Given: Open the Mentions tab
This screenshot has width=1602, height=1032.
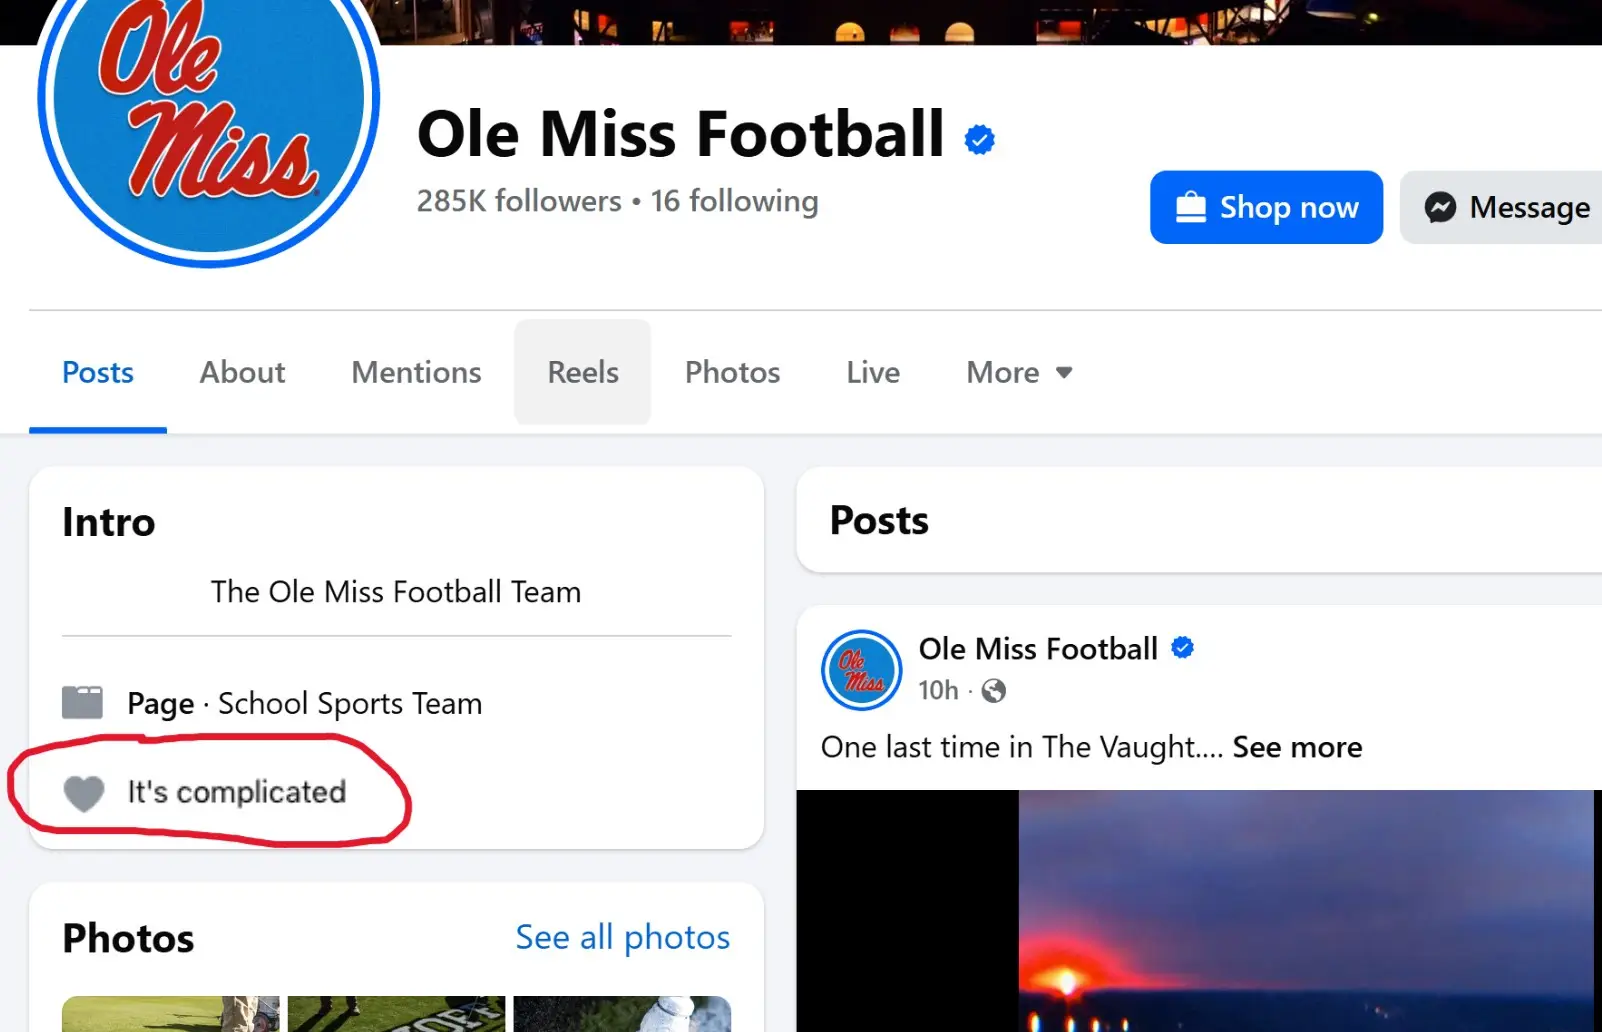Looking at the screenshot, I should (416, 373).
